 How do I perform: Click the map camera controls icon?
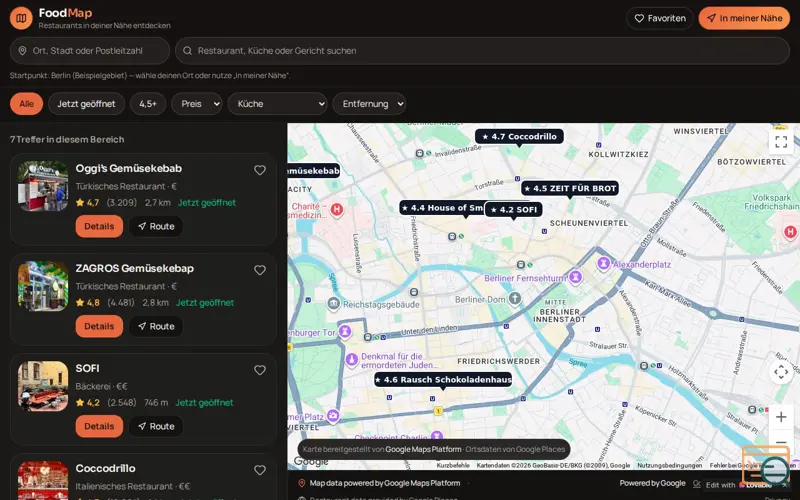click(x=781, y=372)
